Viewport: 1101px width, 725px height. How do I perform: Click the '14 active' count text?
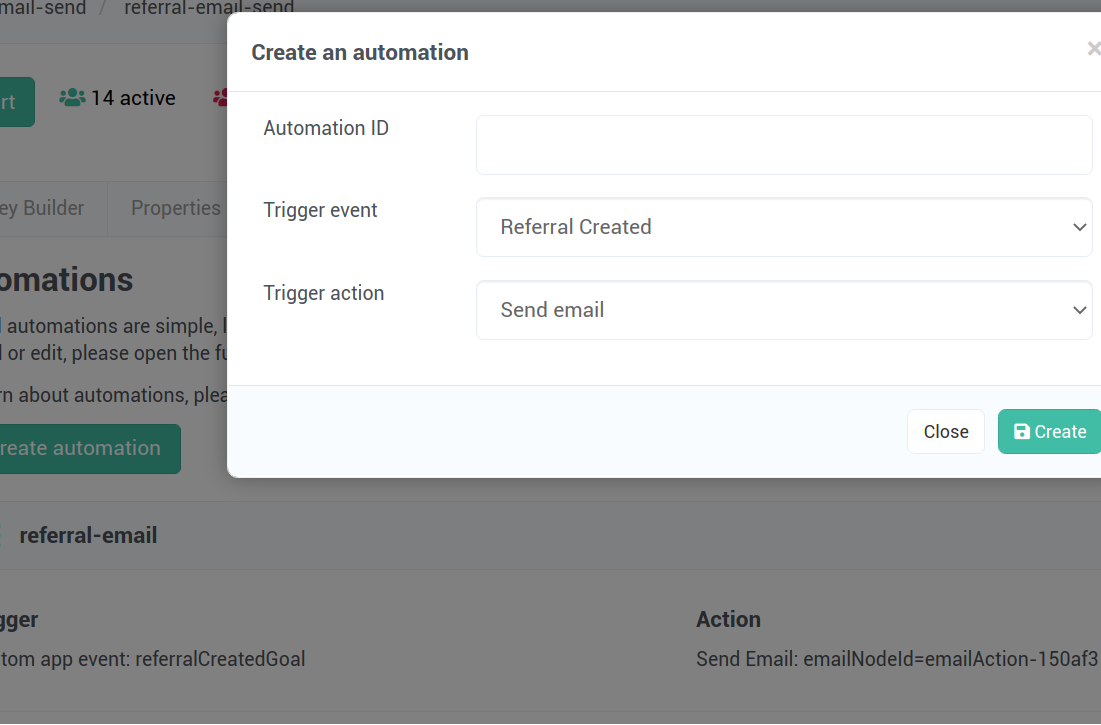coord(133,98)
